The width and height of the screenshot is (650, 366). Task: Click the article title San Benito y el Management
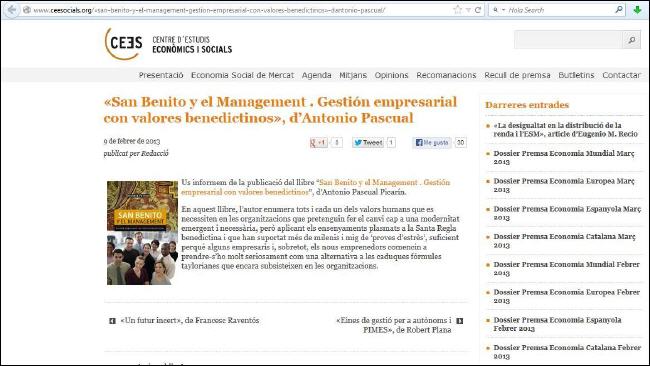pos(280,110)
